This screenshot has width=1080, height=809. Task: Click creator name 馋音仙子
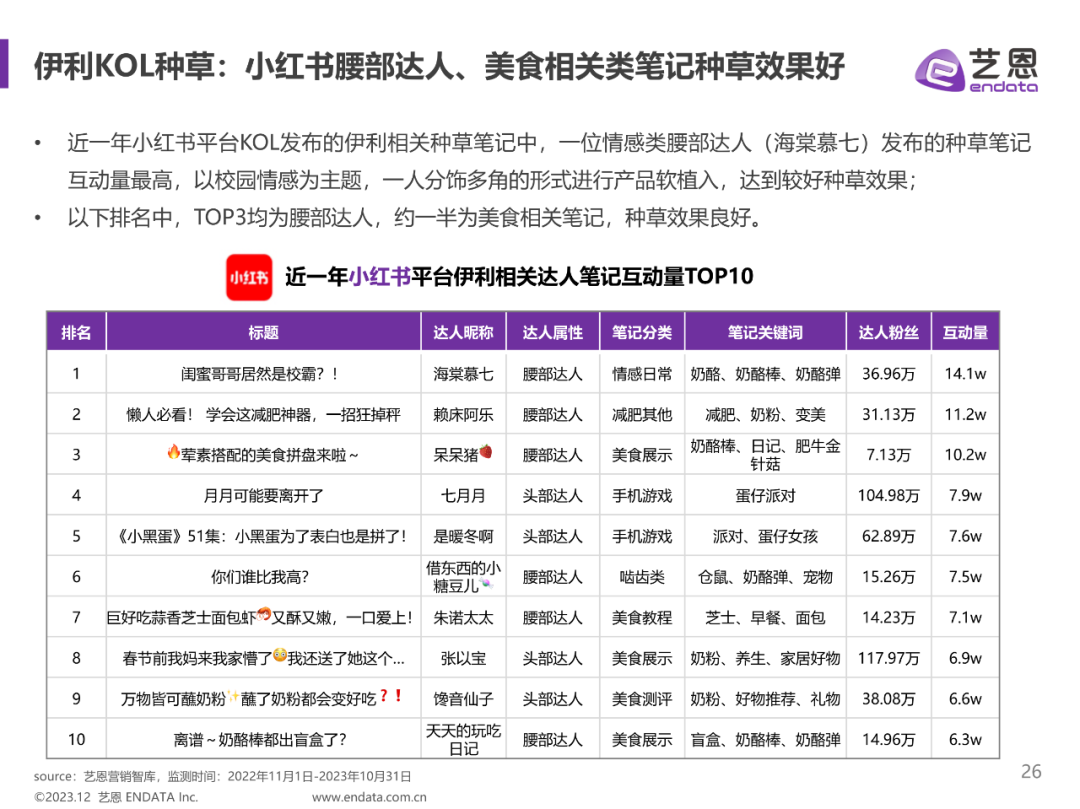pos(463,699)
